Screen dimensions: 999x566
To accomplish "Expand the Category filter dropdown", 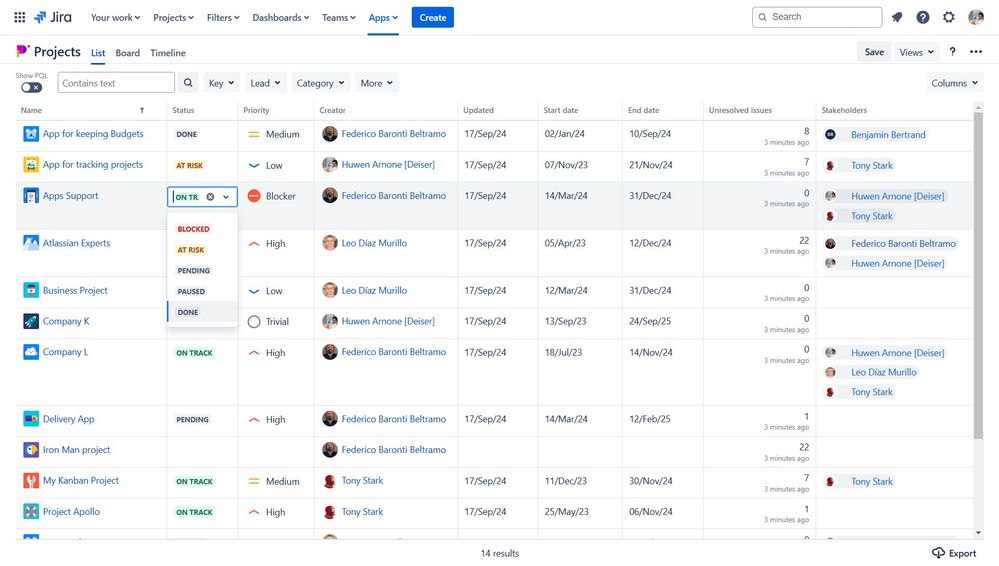I will (320, 83).
